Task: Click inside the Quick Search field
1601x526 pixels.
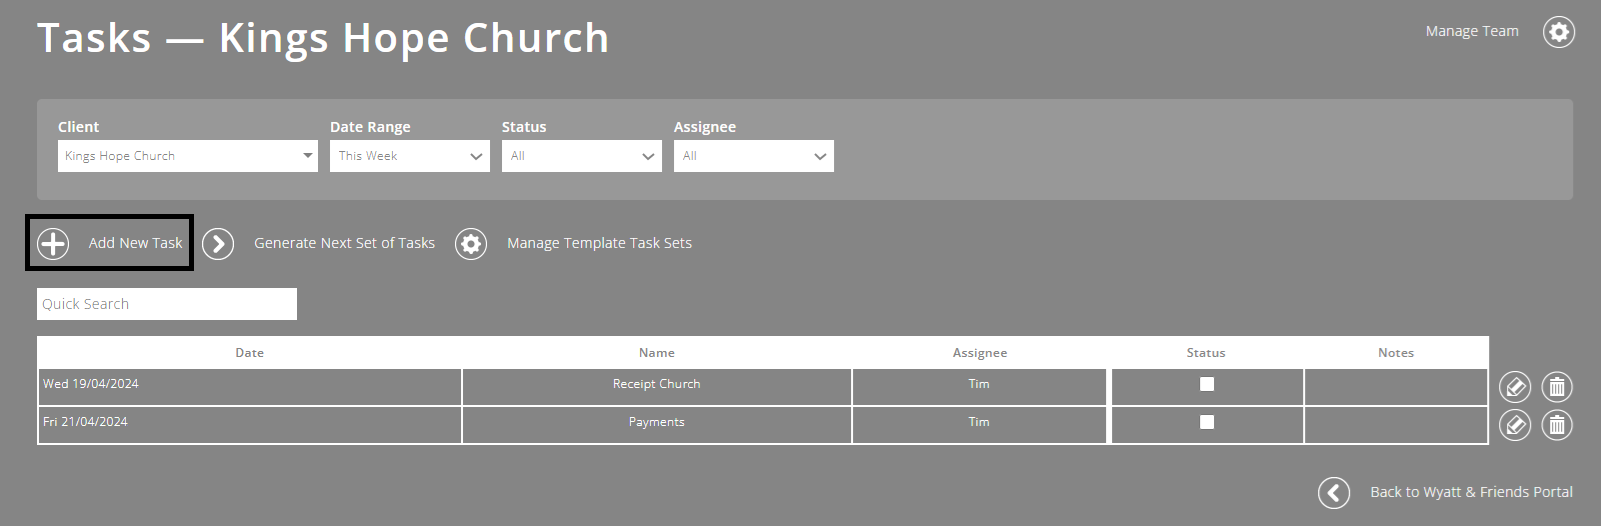Action: pos(167,304)
